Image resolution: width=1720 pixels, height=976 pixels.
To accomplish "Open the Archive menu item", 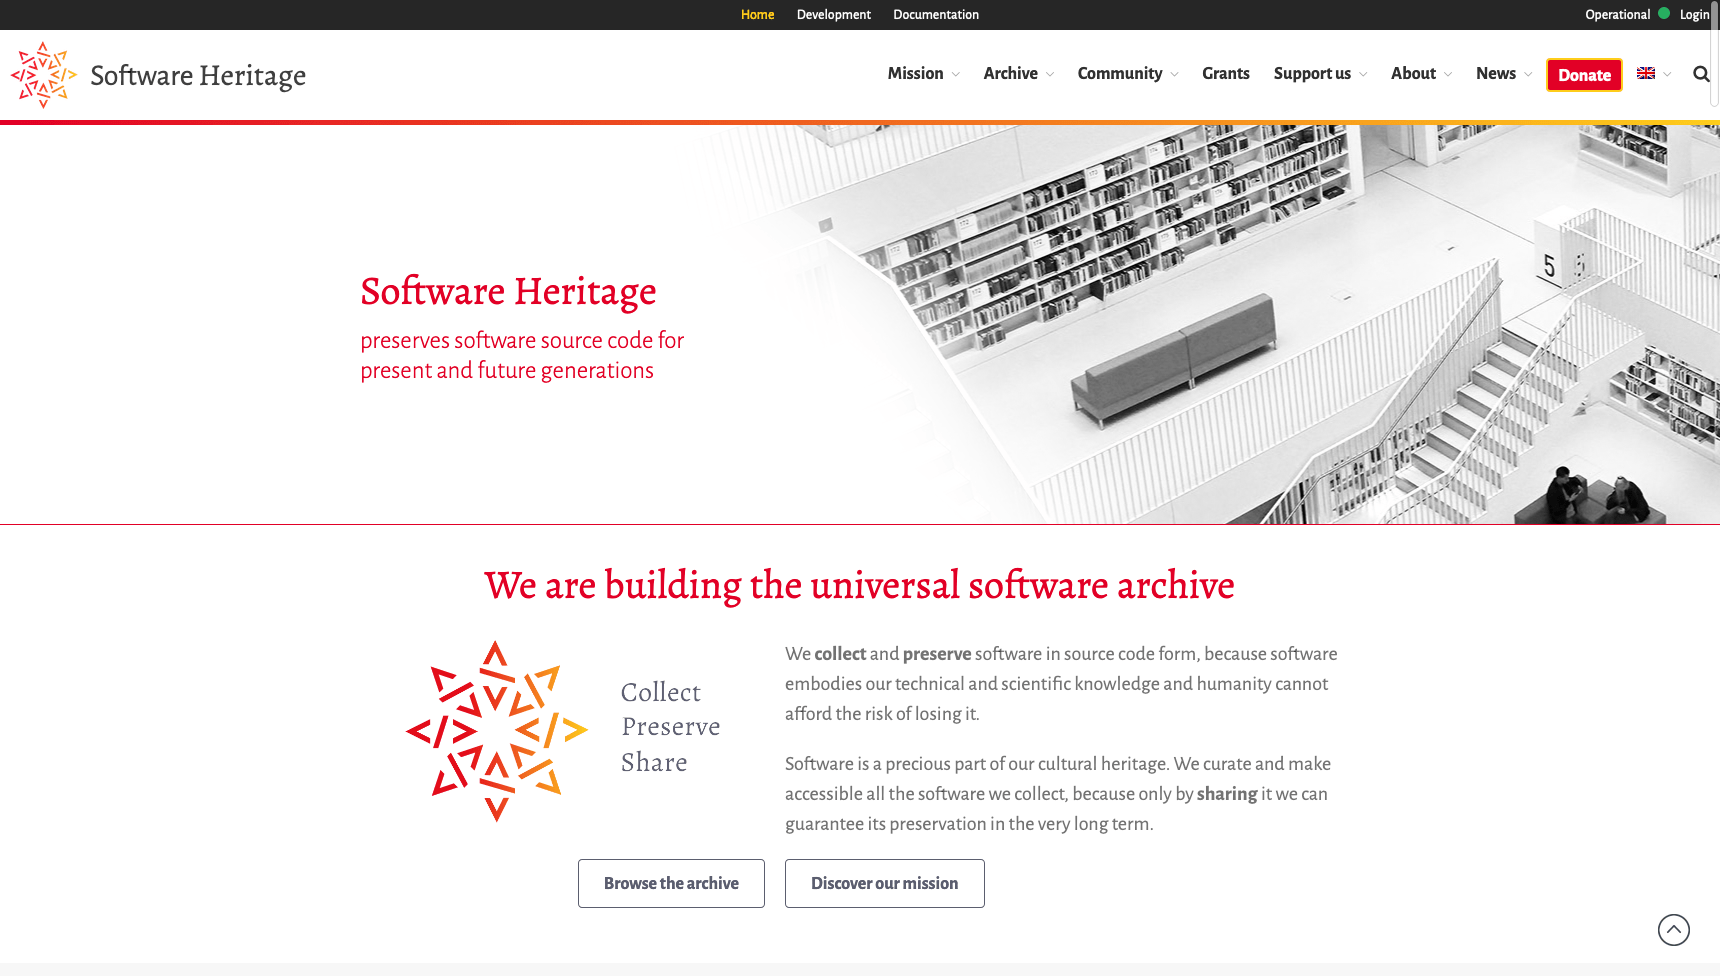I will click(1010, 74).
